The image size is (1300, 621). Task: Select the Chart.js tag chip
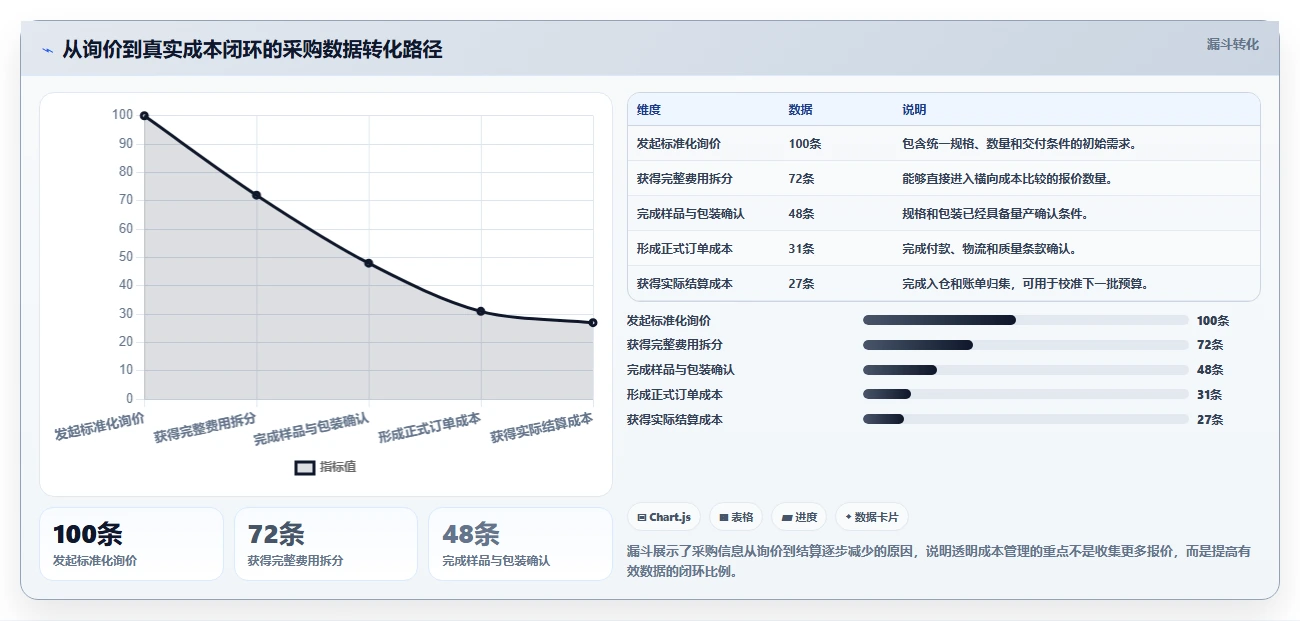pyautogui.click(x=664, y=517)
